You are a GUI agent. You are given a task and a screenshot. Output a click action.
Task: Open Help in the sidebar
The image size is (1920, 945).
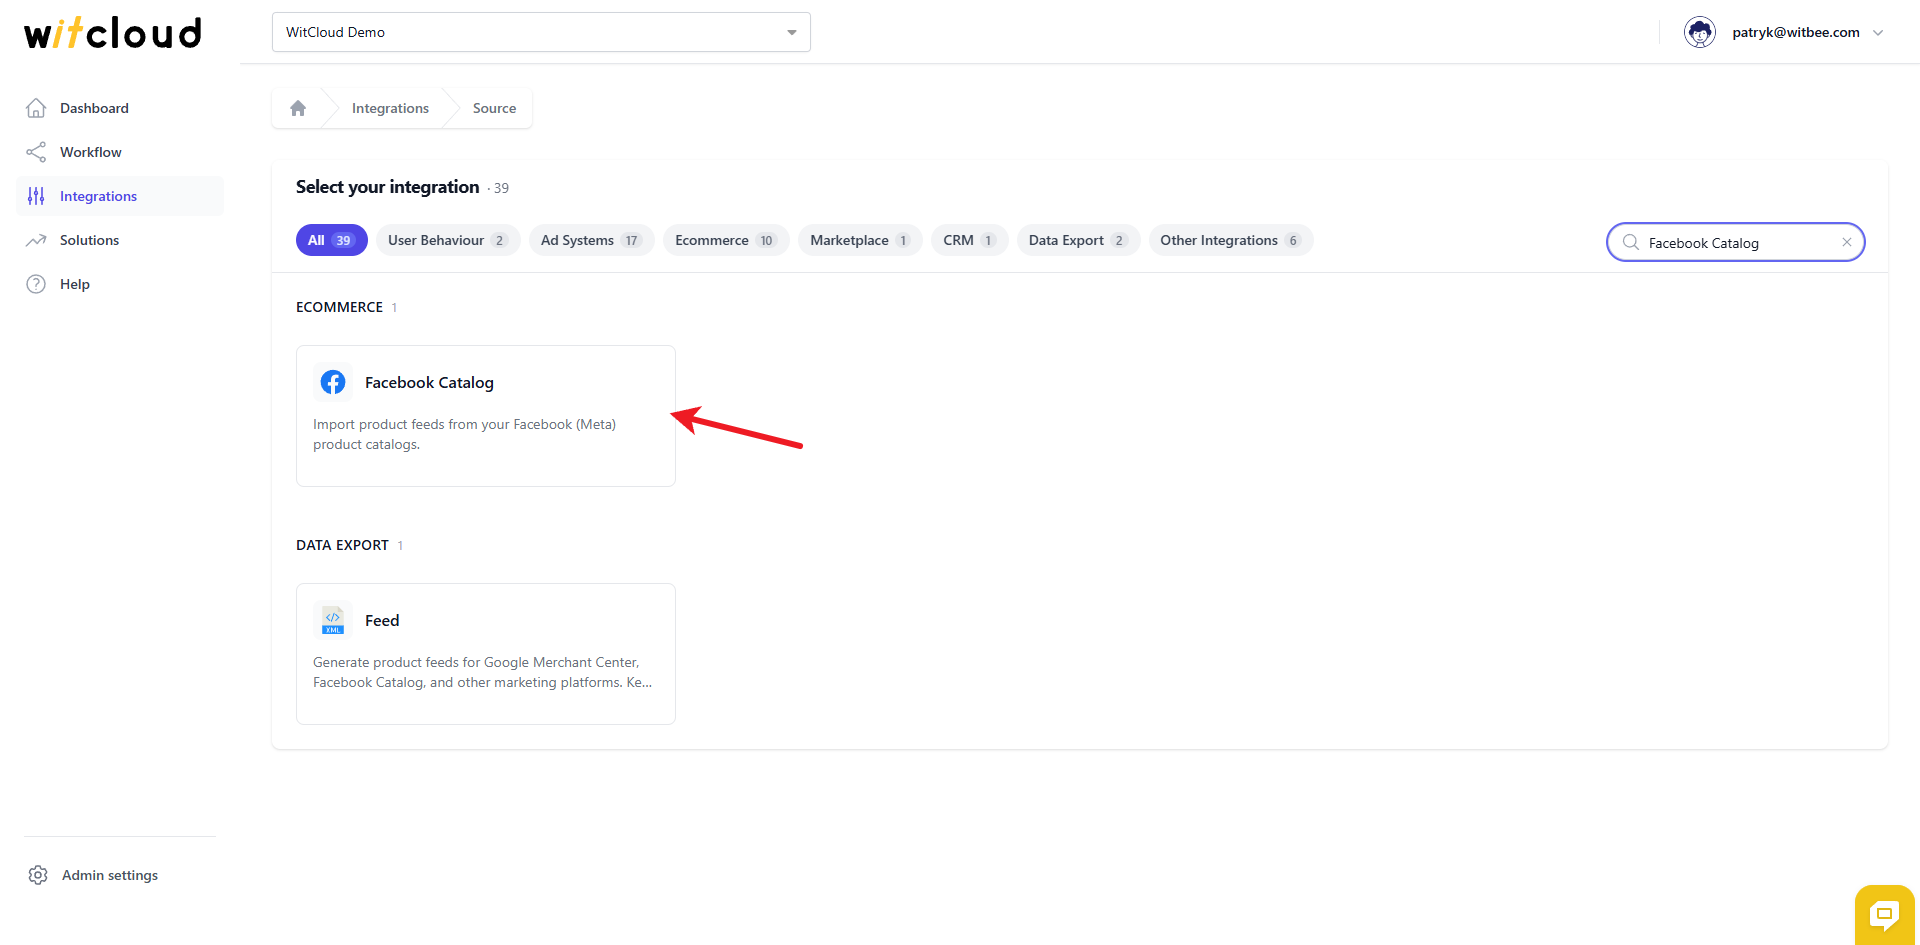coord(120,284)
